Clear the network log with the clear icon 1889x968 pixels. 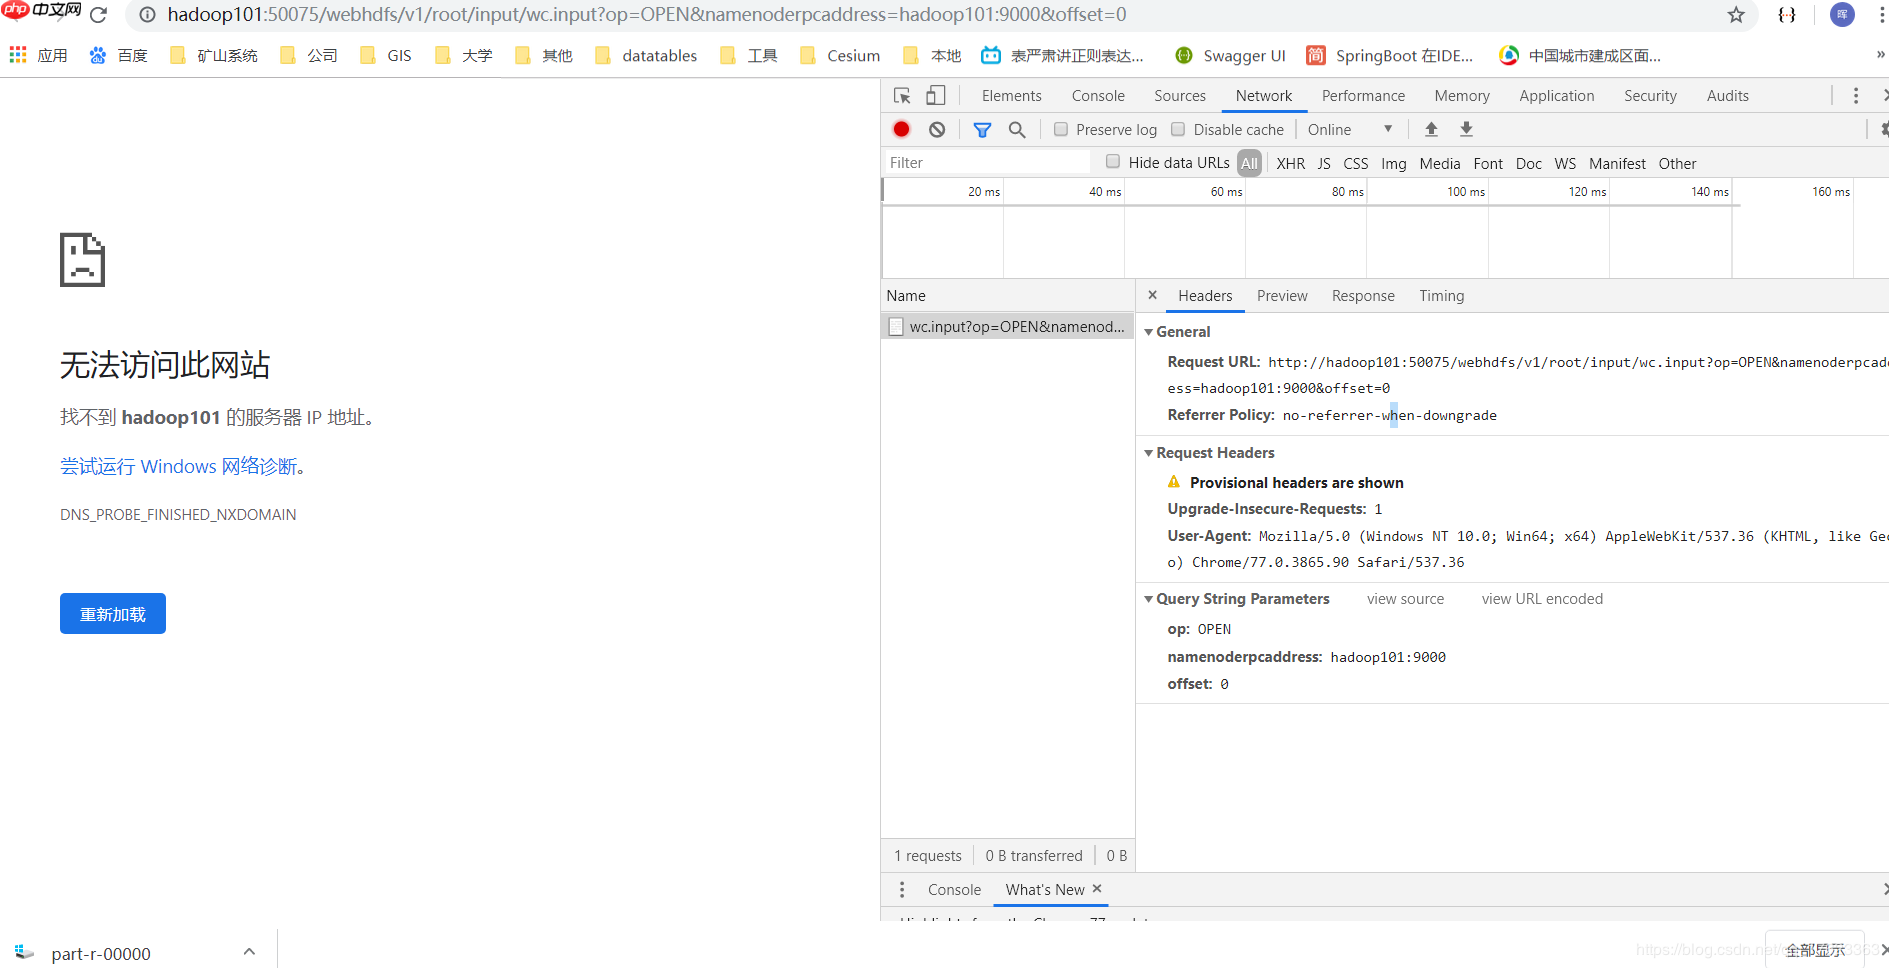click(x=937, y=129)
